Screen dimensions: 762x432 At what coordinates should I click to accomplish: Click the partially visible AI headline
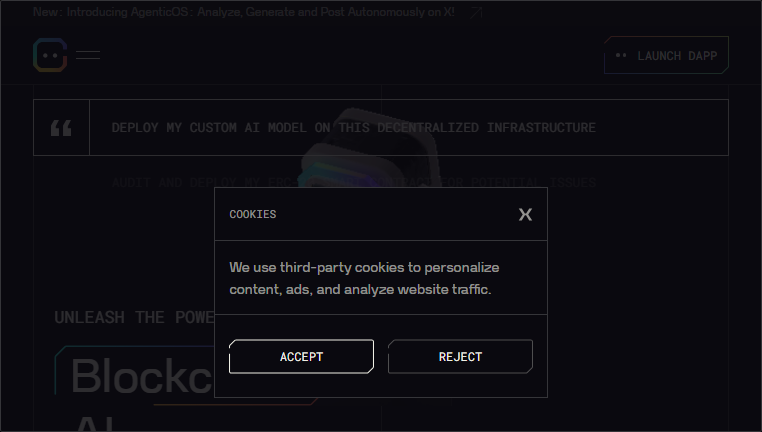(95, 423)
